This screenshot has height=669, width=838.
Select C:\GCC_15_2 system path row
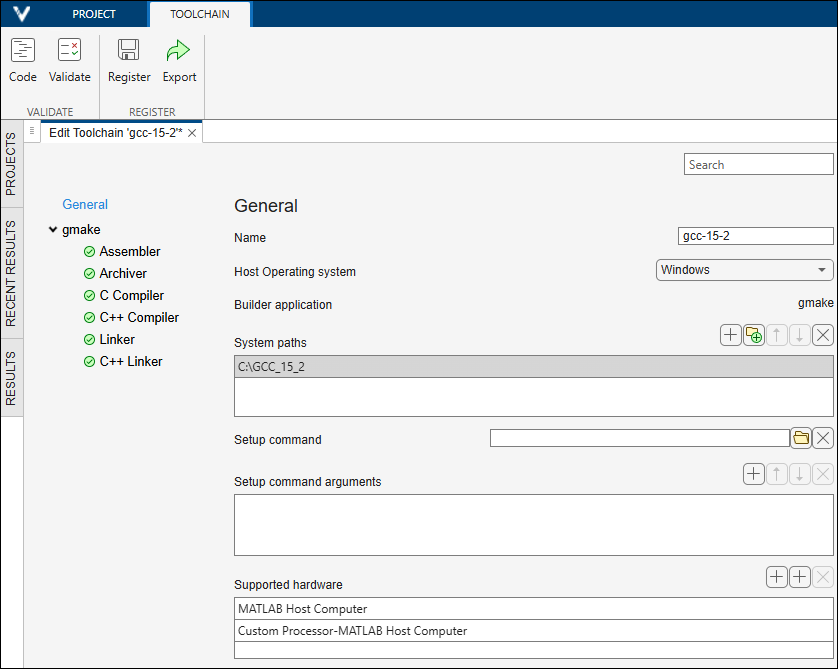pos(533,367)
